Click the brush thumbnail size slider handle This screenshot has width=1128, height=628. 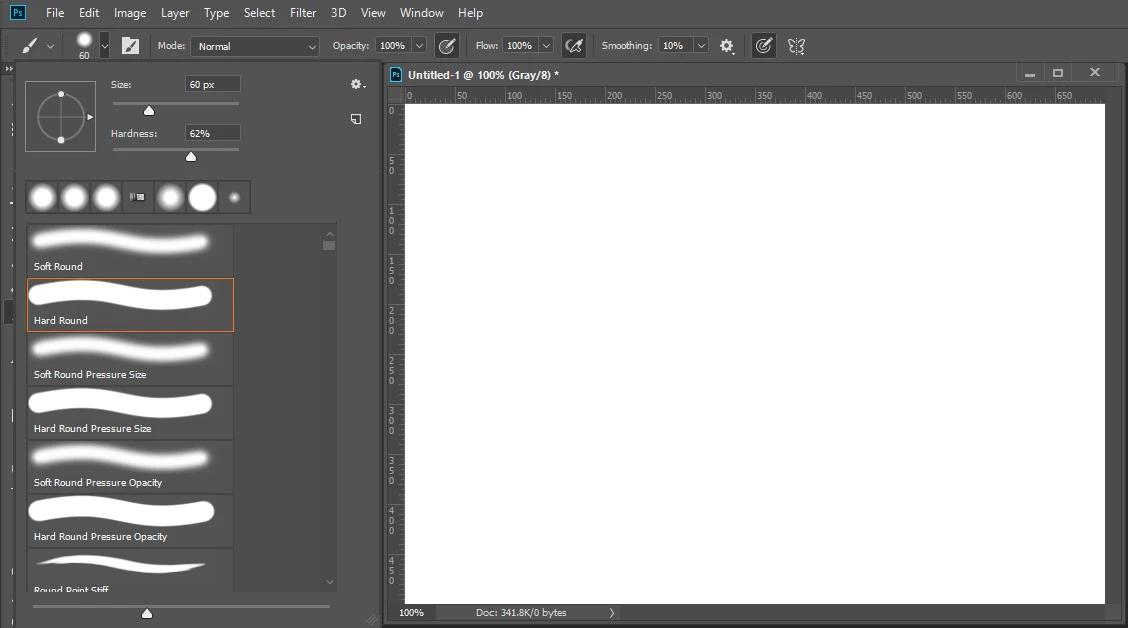pyautogui.click(x=147, y=614)
